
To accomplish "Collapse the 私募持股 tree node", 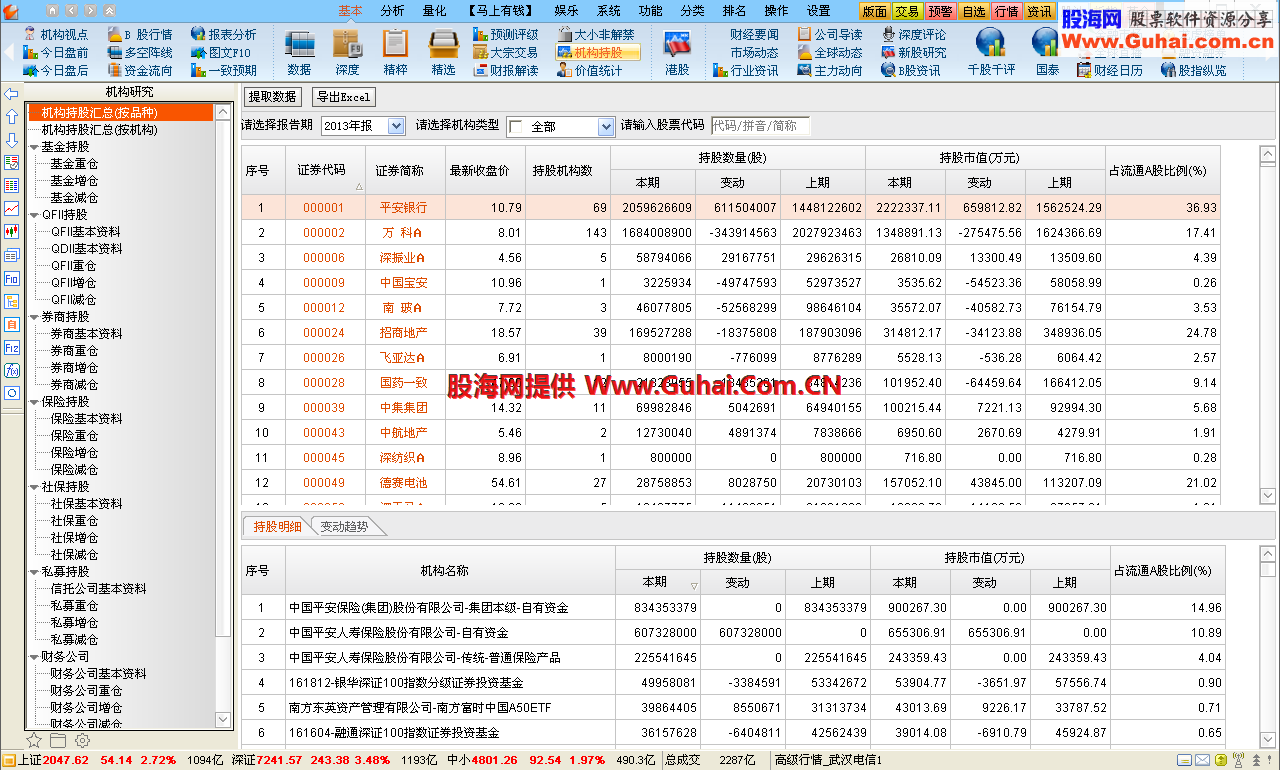I will tap(33, 572).
